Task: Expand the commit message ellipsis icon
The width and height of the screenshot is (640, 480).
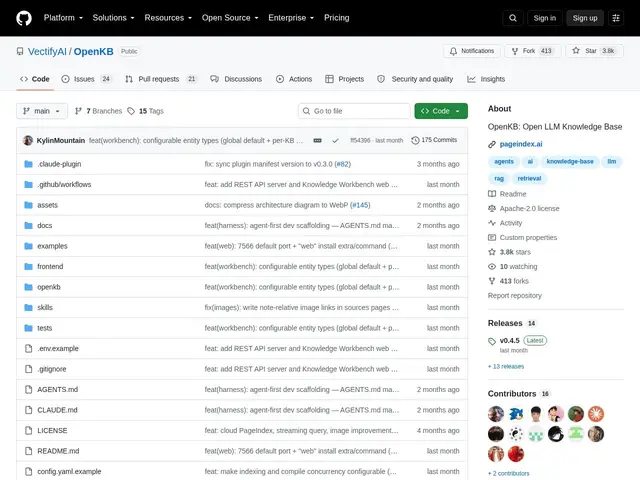Action: (x=317, y=140)
